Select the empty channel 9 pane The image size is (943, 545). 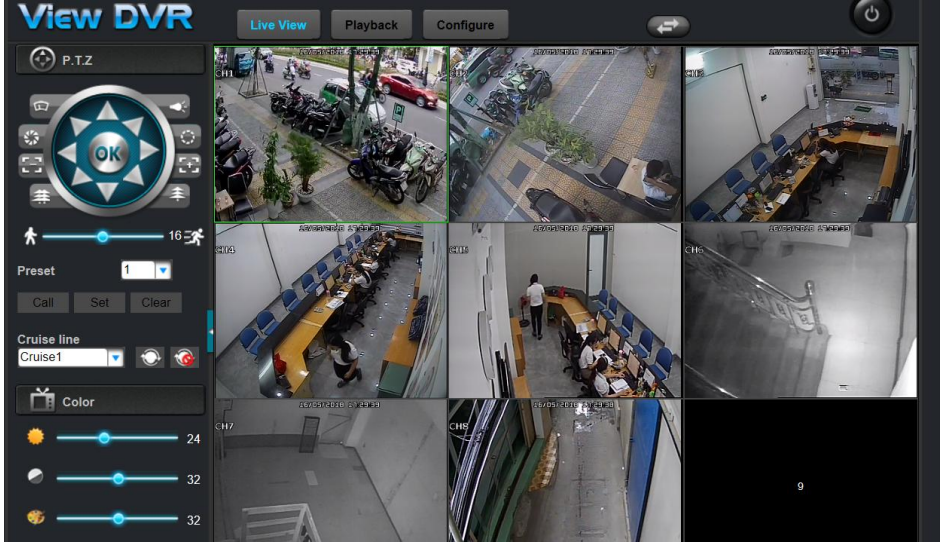(800, 471)
